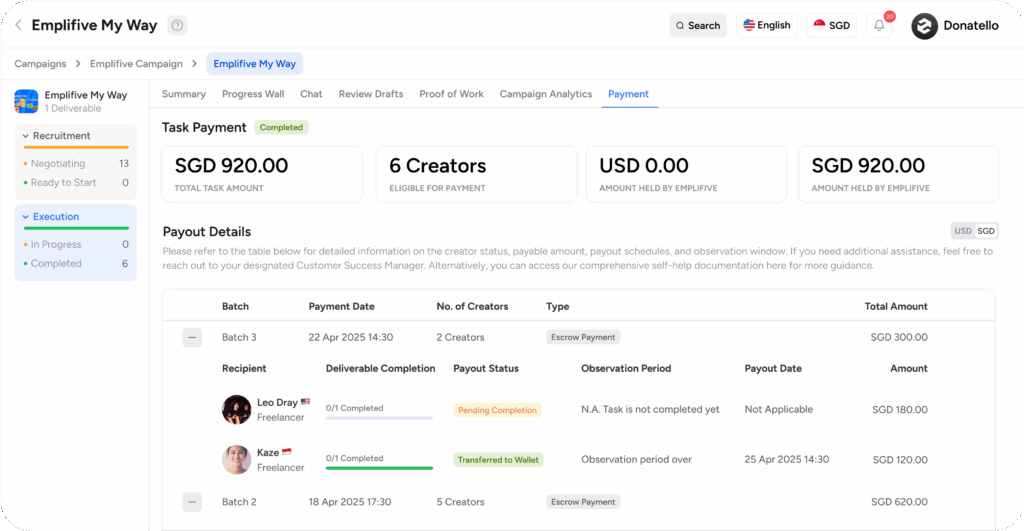This screenshot has height=531, width=1024.
Task: Select the Payment tab
Action: [x=628, y=94]
